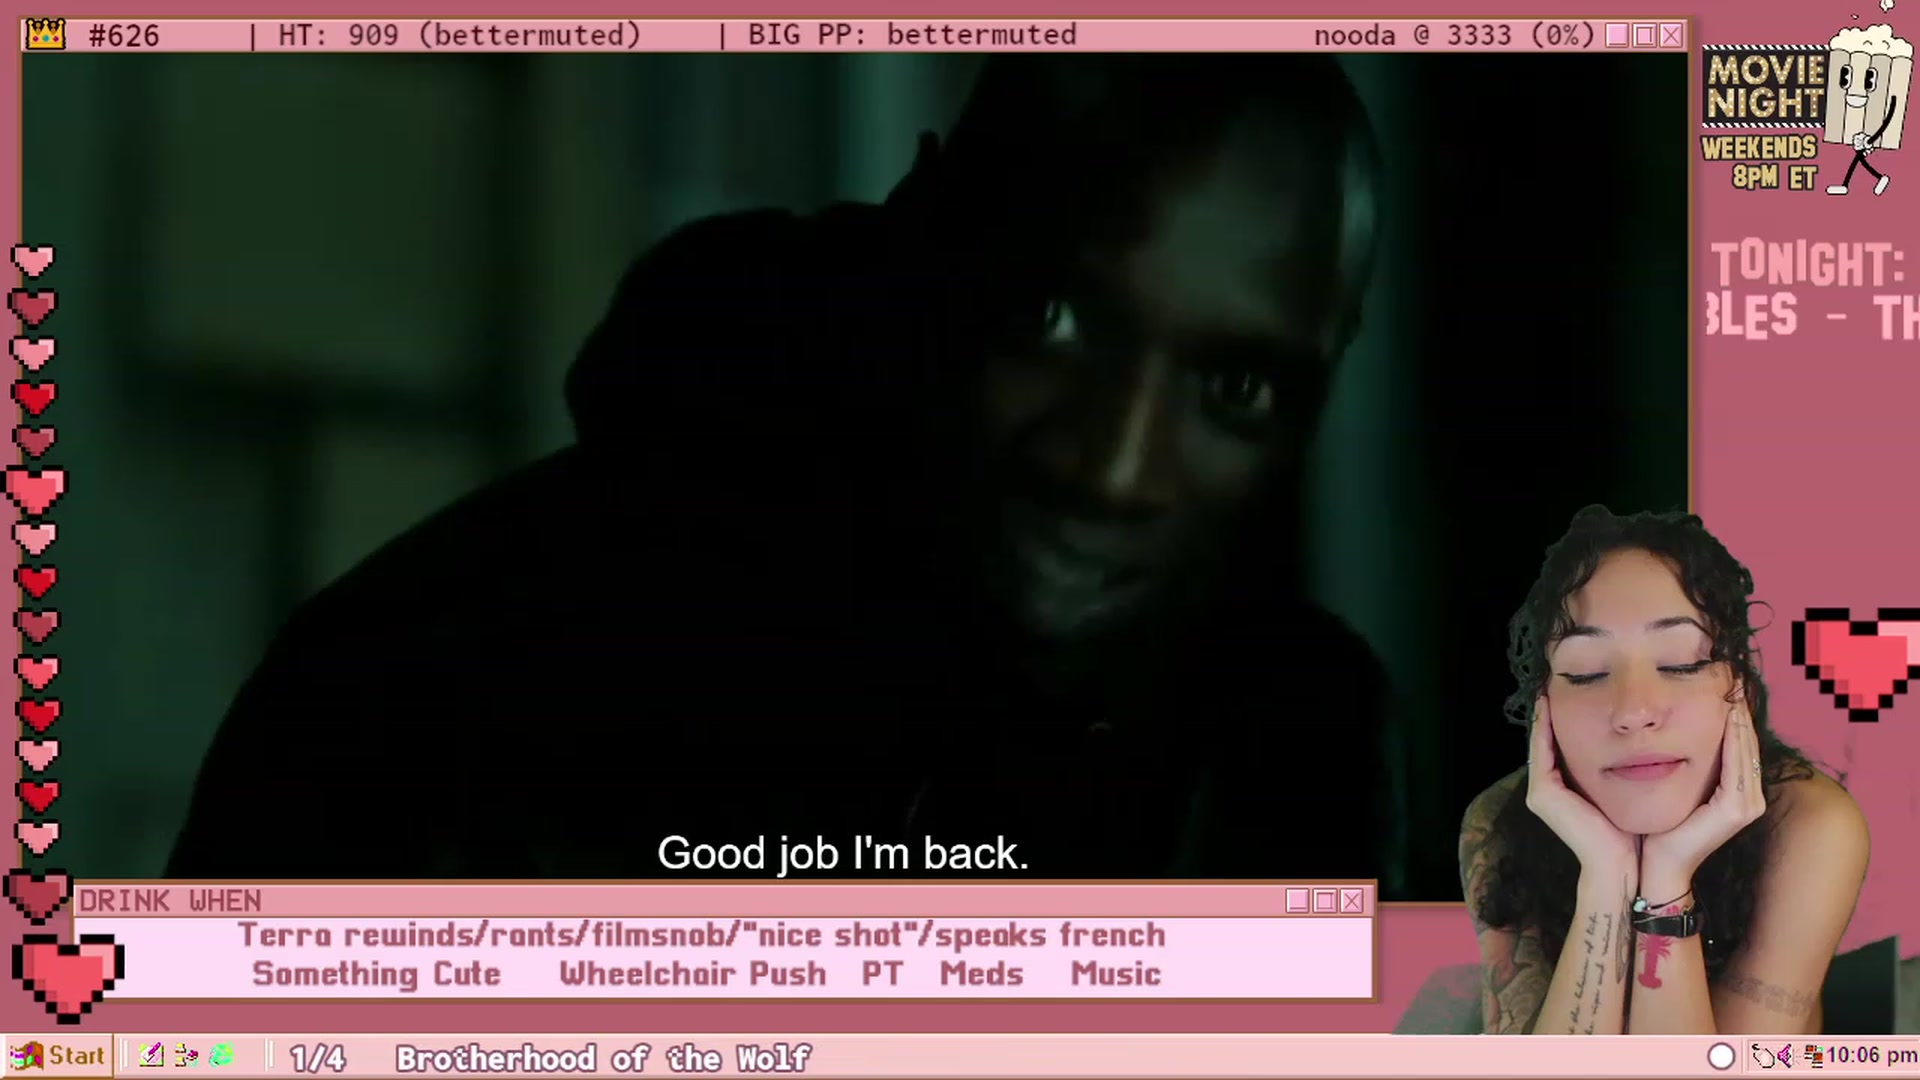Click the streamer webcam overlay
The width and height of the screenshot is (1920, 1080).
pyautogui.click(x=1660, y=770)
